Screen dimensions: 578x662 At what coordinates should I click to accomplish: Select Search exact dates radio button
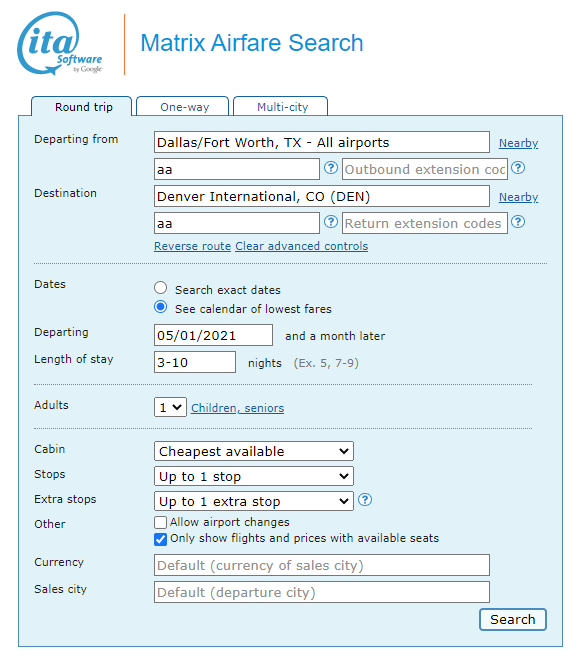160,288
